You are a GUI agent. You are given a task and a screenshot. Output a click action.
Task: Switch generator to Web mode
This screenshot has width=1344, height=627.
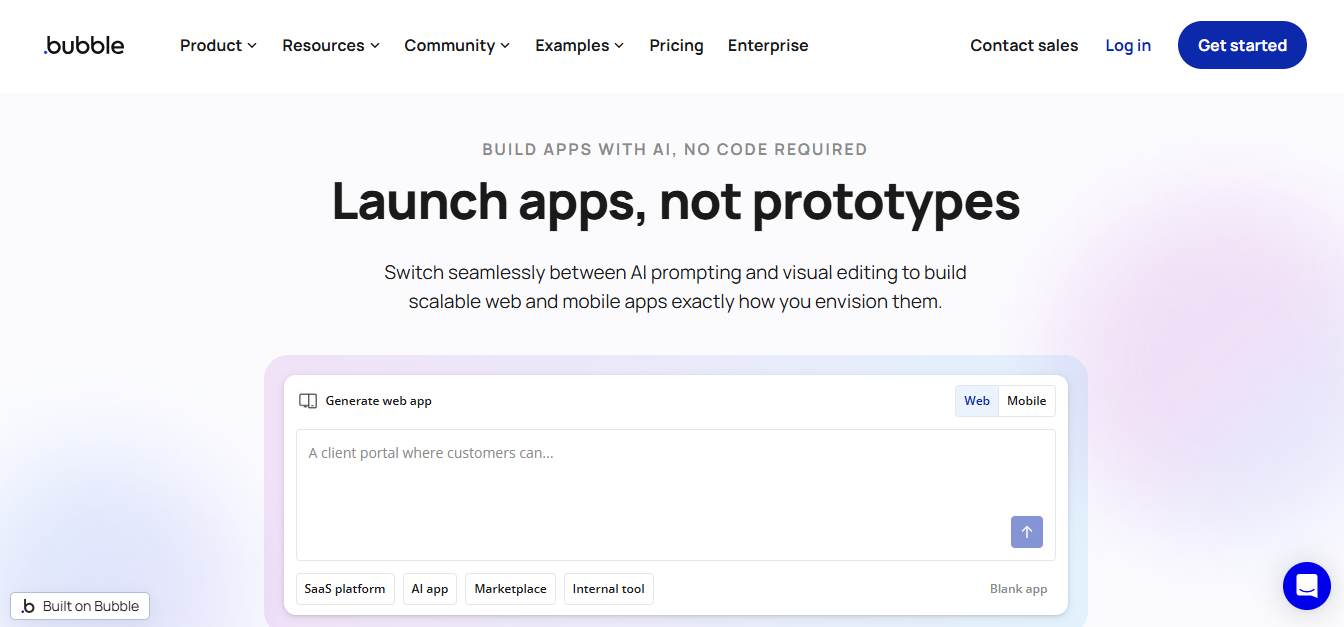tap(976, 400)
